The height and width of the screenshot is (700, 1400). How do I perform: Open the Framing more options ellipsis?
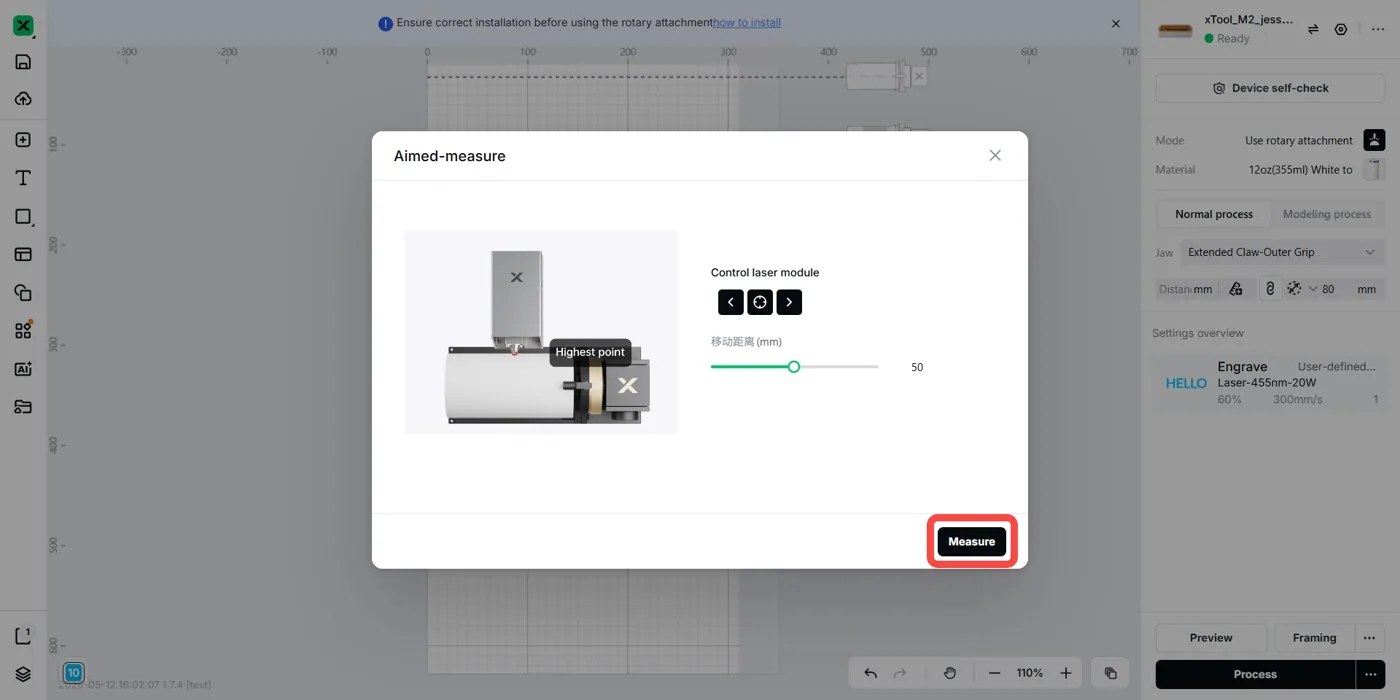1369,638
